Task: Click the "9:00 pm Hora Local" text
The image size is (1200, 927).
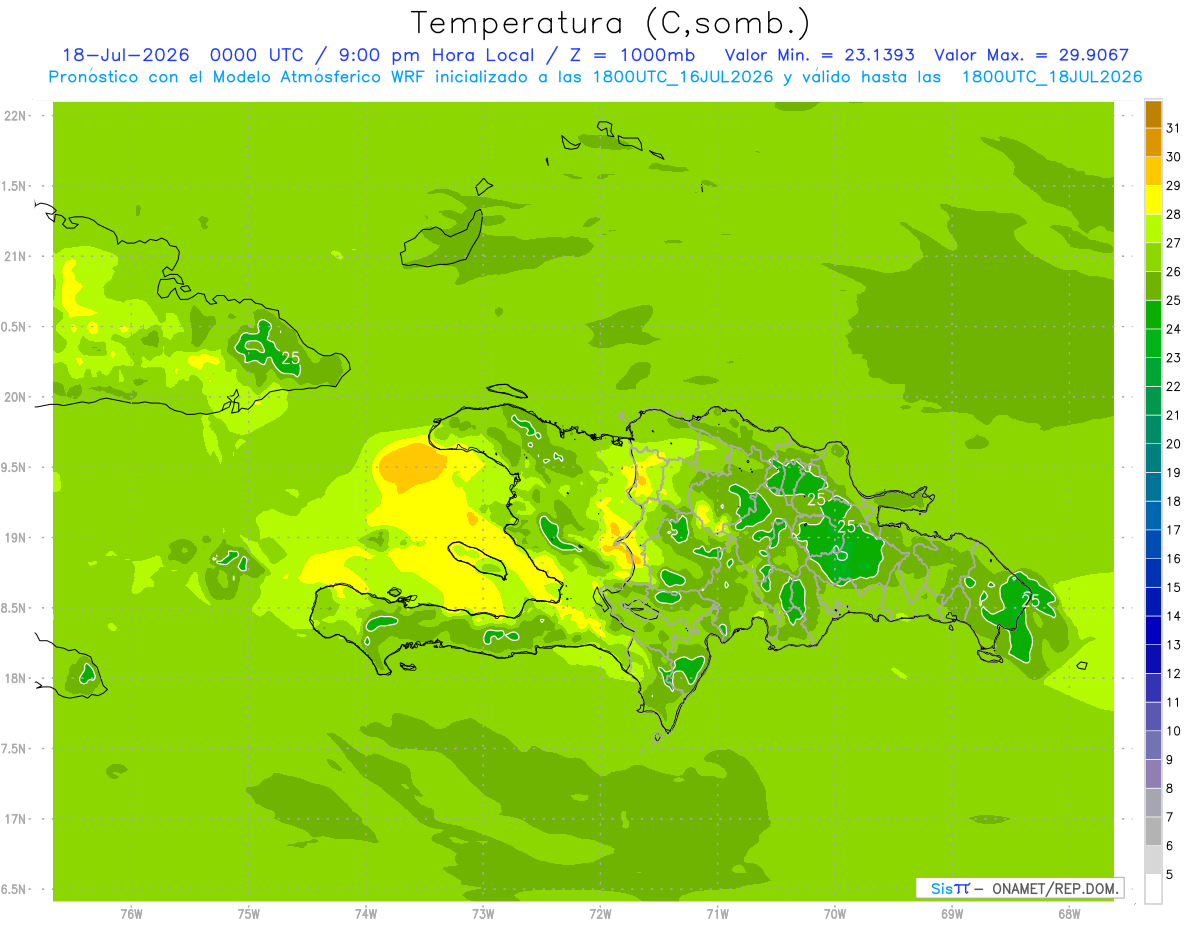Action: coord(432,55)
